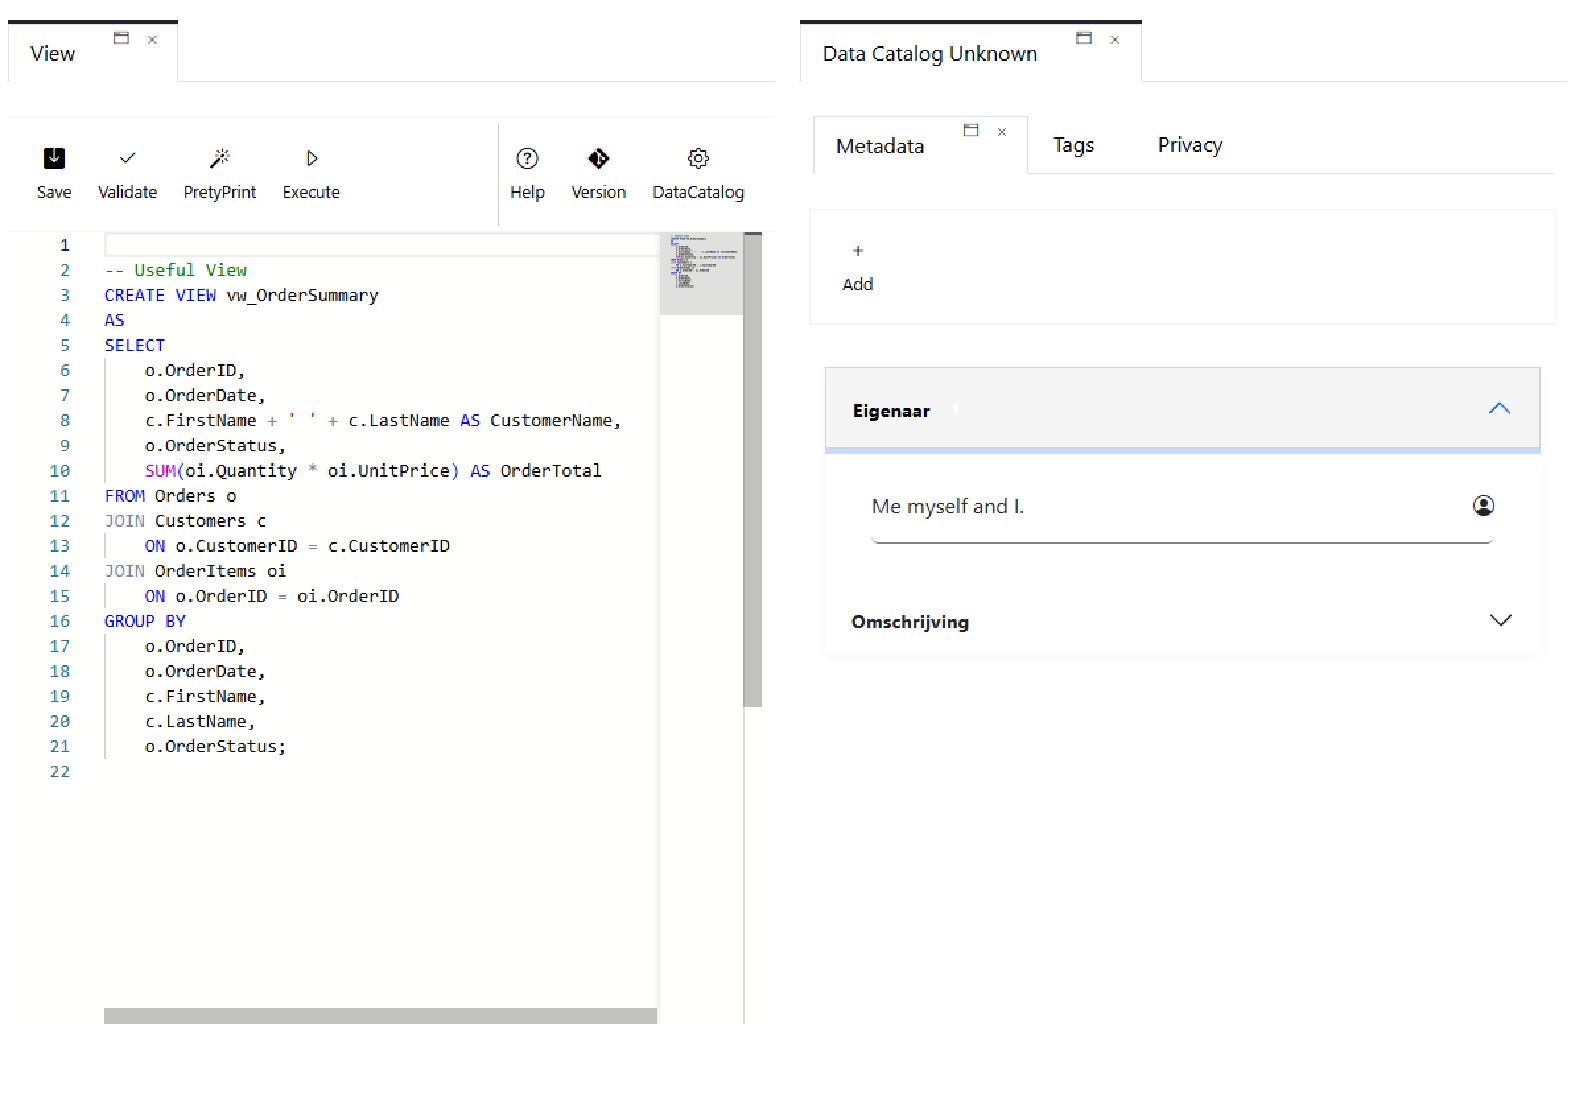The width and height of the screenshot is (1590, 1110).
Task: Switch to the Tags tab
Action: coord(1073,145)
